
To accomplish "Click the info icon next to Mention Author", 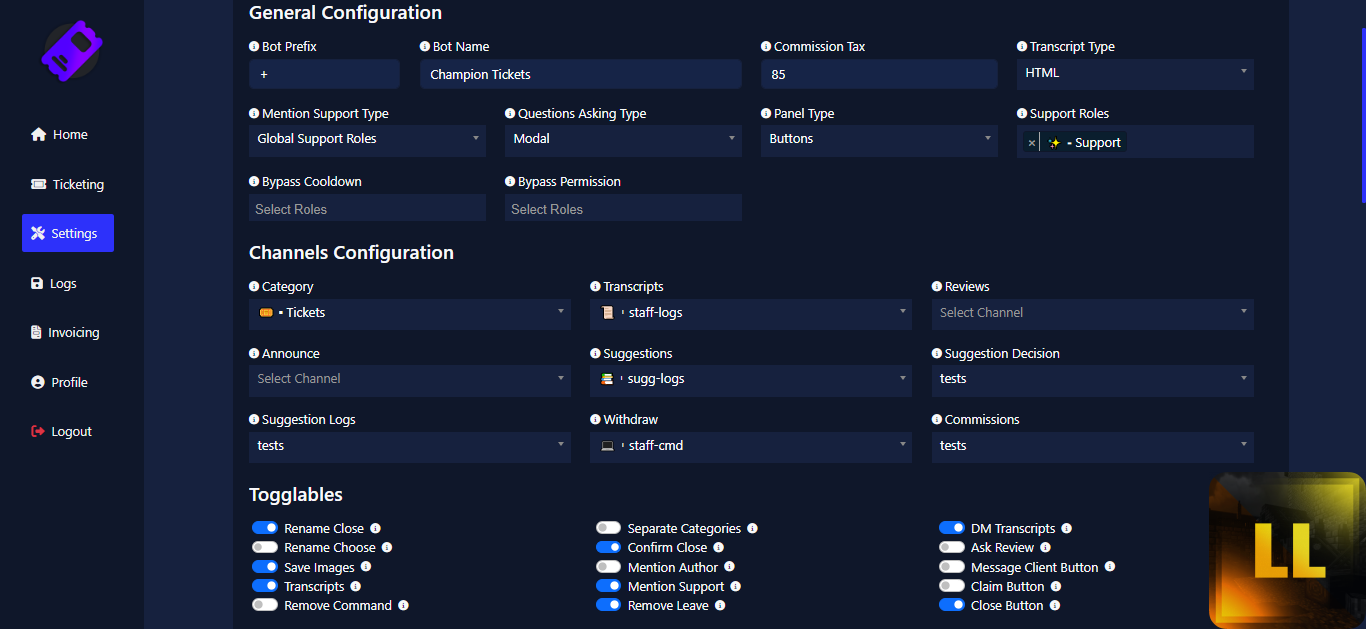I will pyautogui.click(x=729, y=567).
